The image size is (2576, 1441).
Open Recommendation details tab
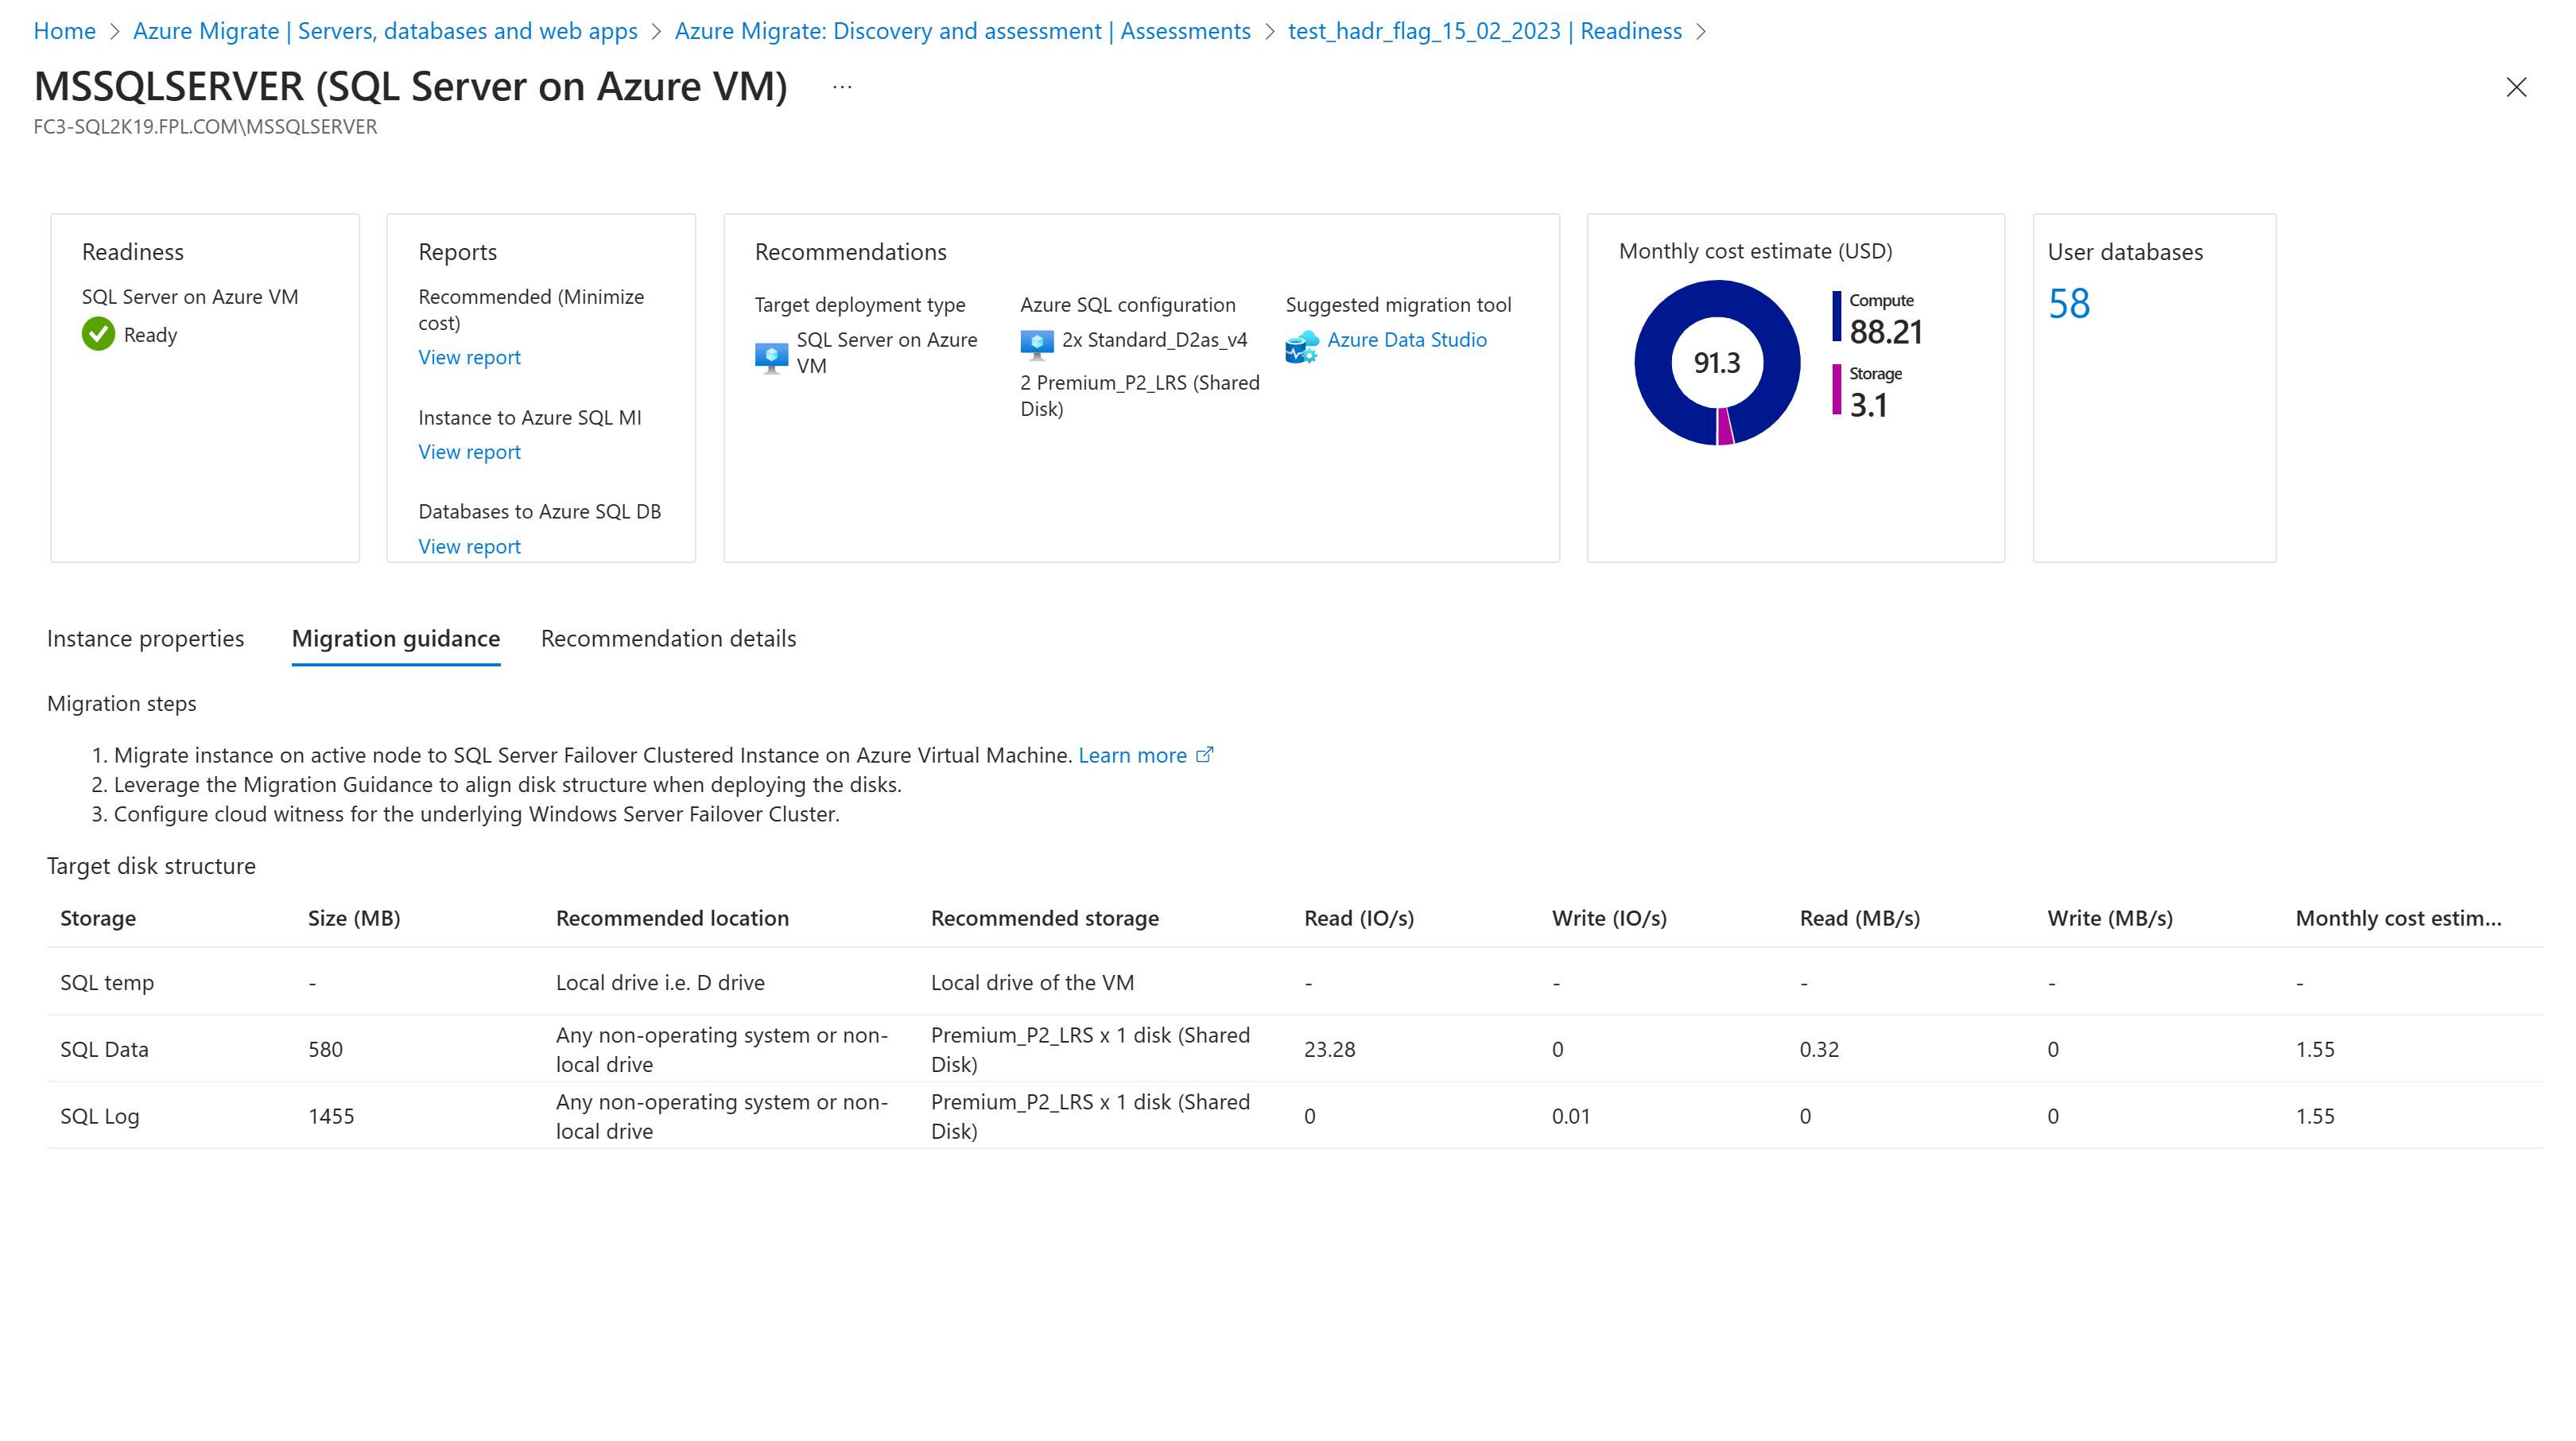pos(669,637)
